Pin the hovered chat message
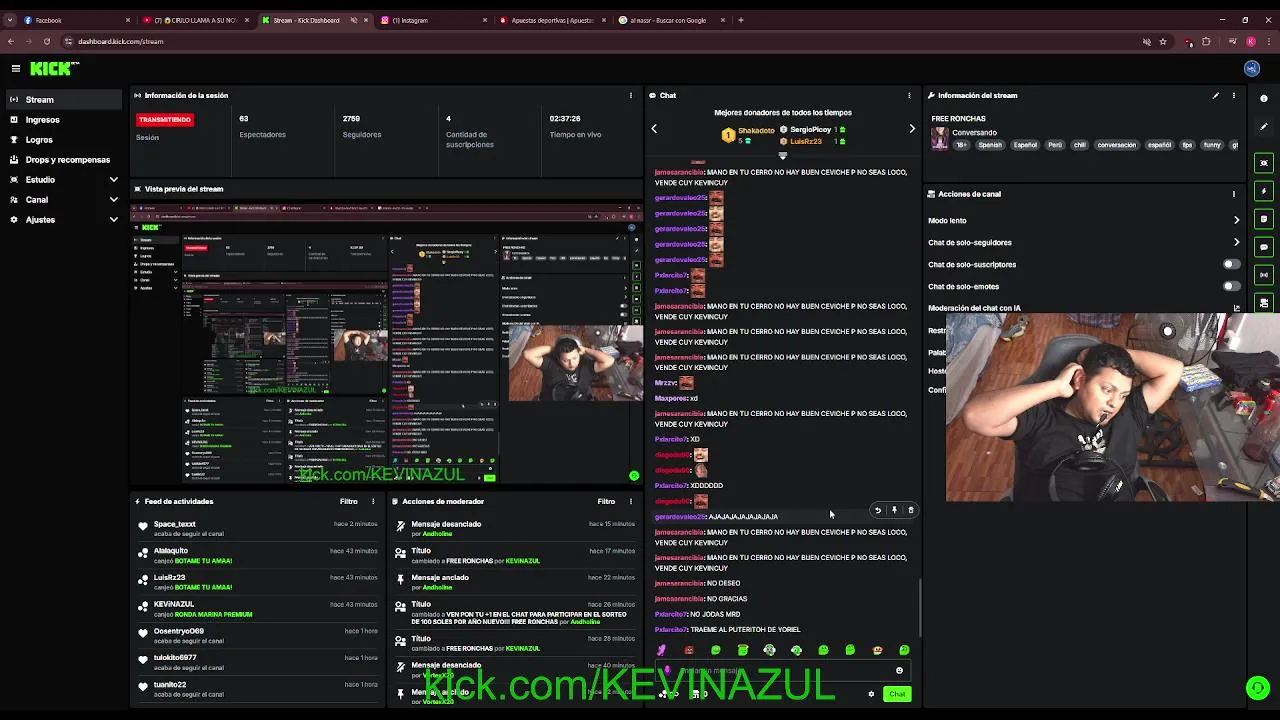This screenshot has width=1280, height=720. [x=894, y=510]
